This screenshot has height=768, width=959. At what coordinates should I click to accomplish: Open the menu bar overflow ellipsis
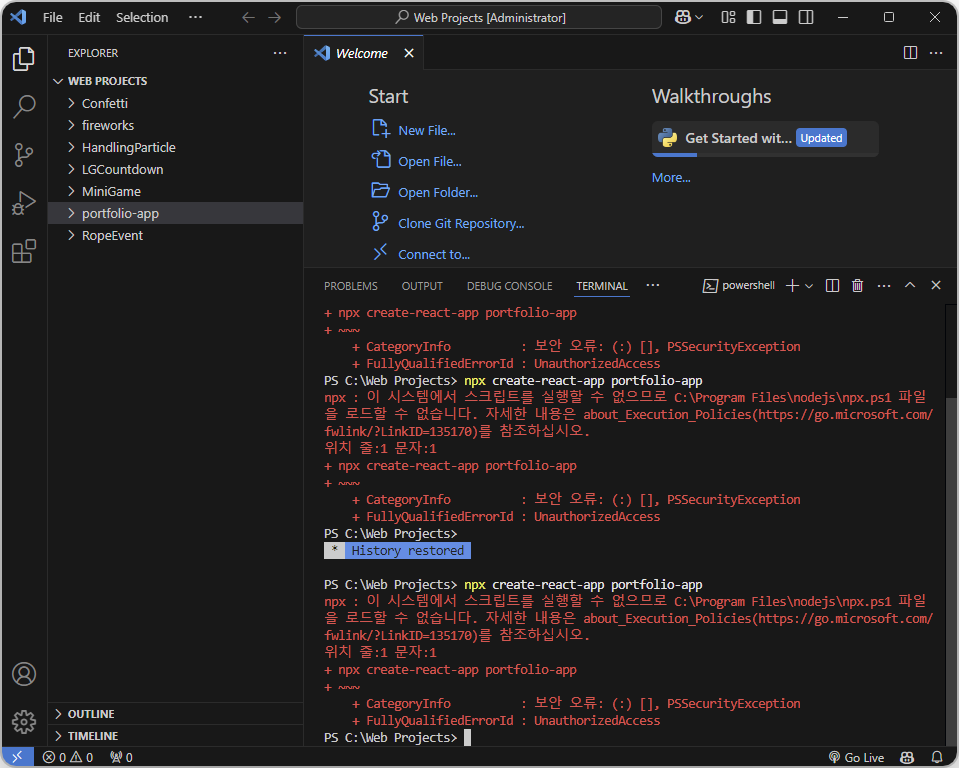click(x=195, y=17)
